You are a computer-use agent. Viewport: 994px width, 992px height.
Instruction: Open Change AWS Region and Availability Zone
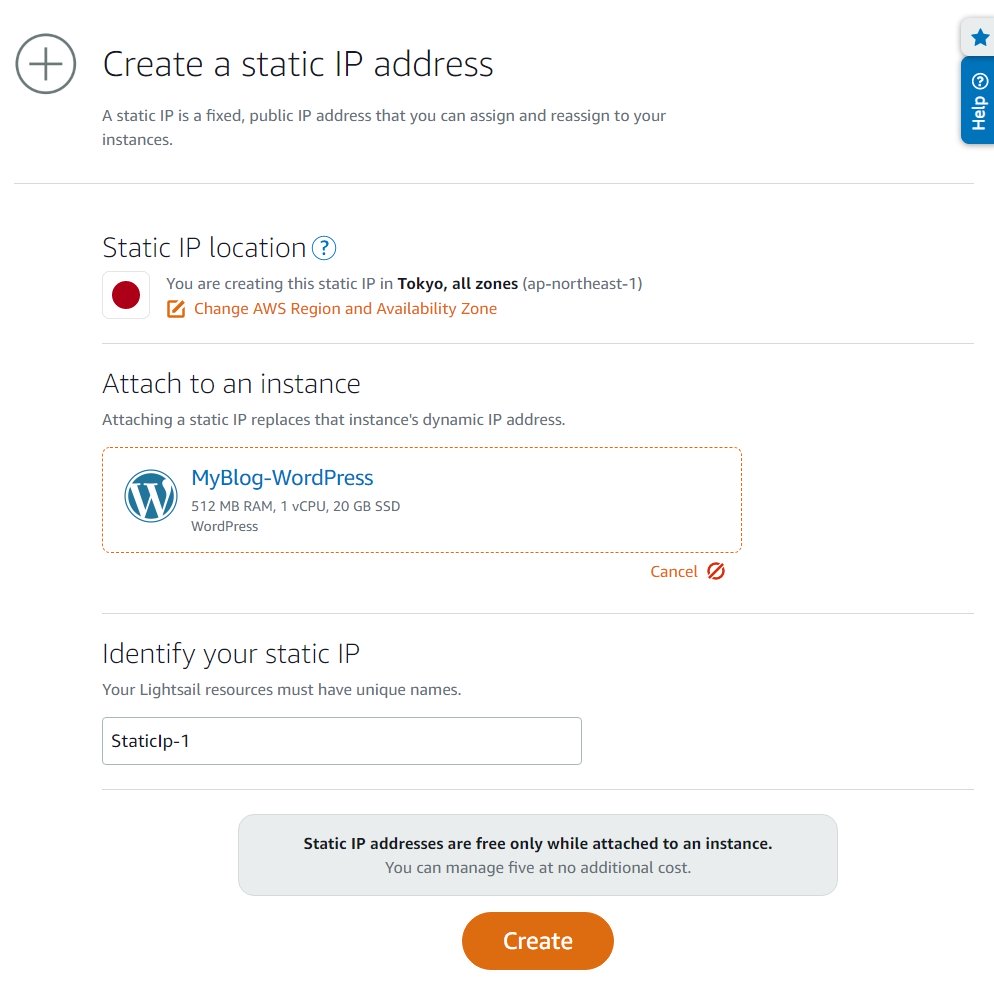pyautogui.click(x=345, y=309)
